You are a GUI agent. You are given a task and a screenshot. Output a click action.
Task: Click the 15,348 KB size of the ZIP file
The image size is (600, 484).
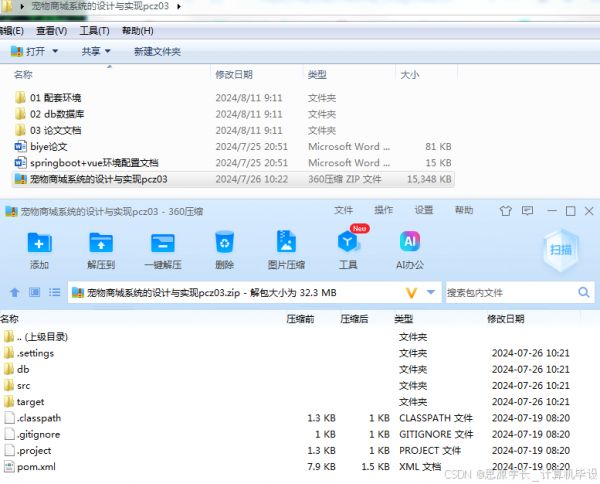429,179
